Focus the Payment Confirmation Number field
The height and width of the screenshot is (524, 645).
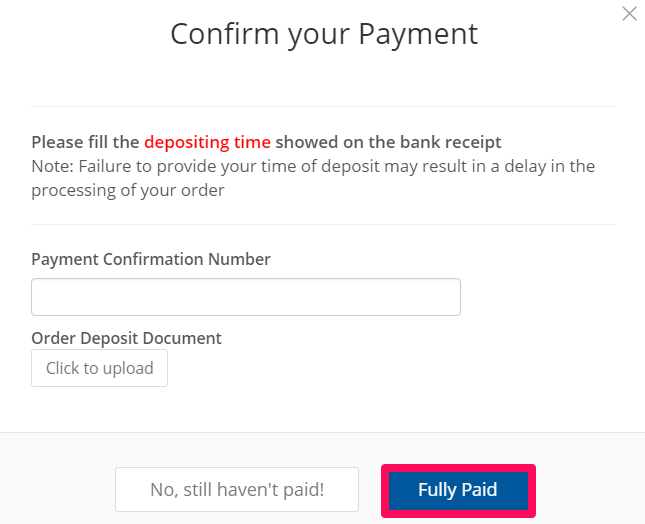pos(246,297)
